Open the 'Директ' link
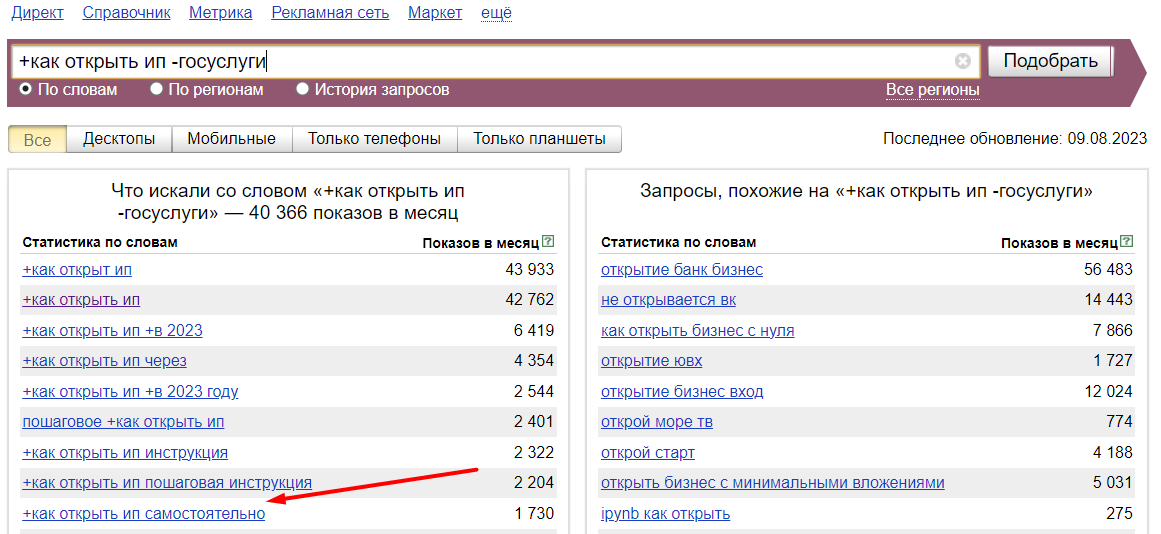 coord(37,13)
